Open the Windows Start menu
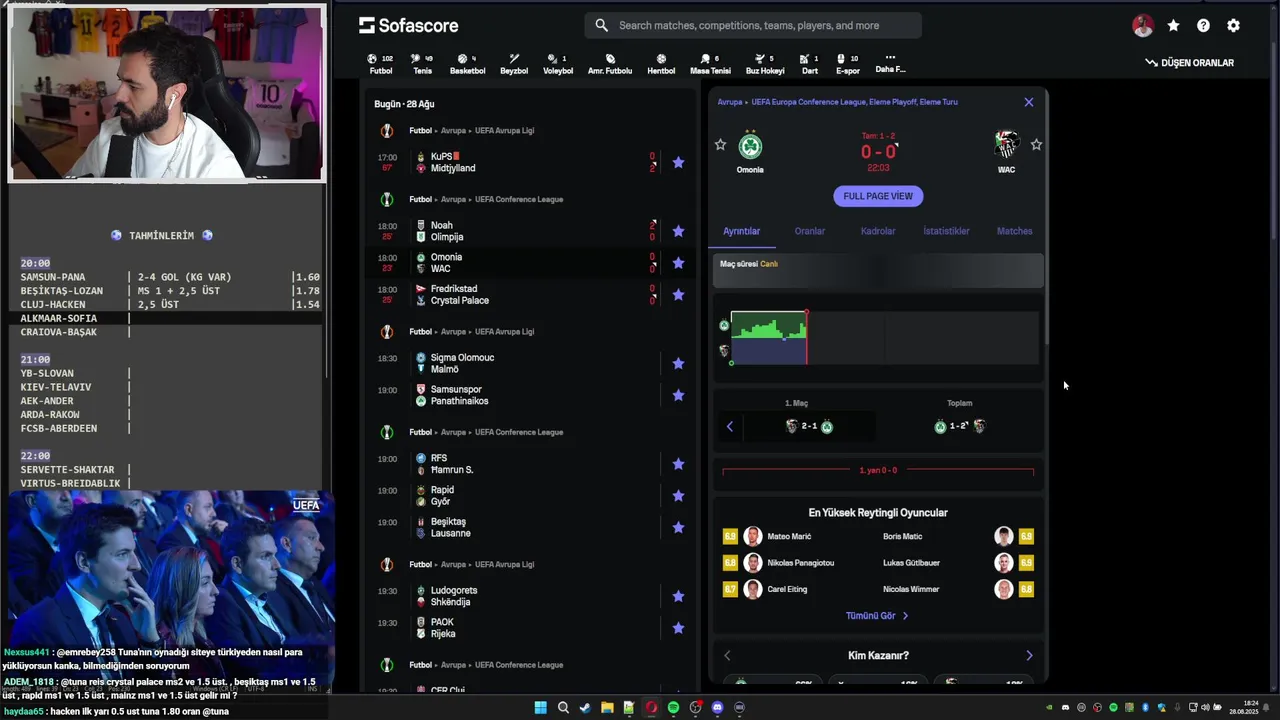Viewport: 1280px width, 720px height. coord(541,707)
